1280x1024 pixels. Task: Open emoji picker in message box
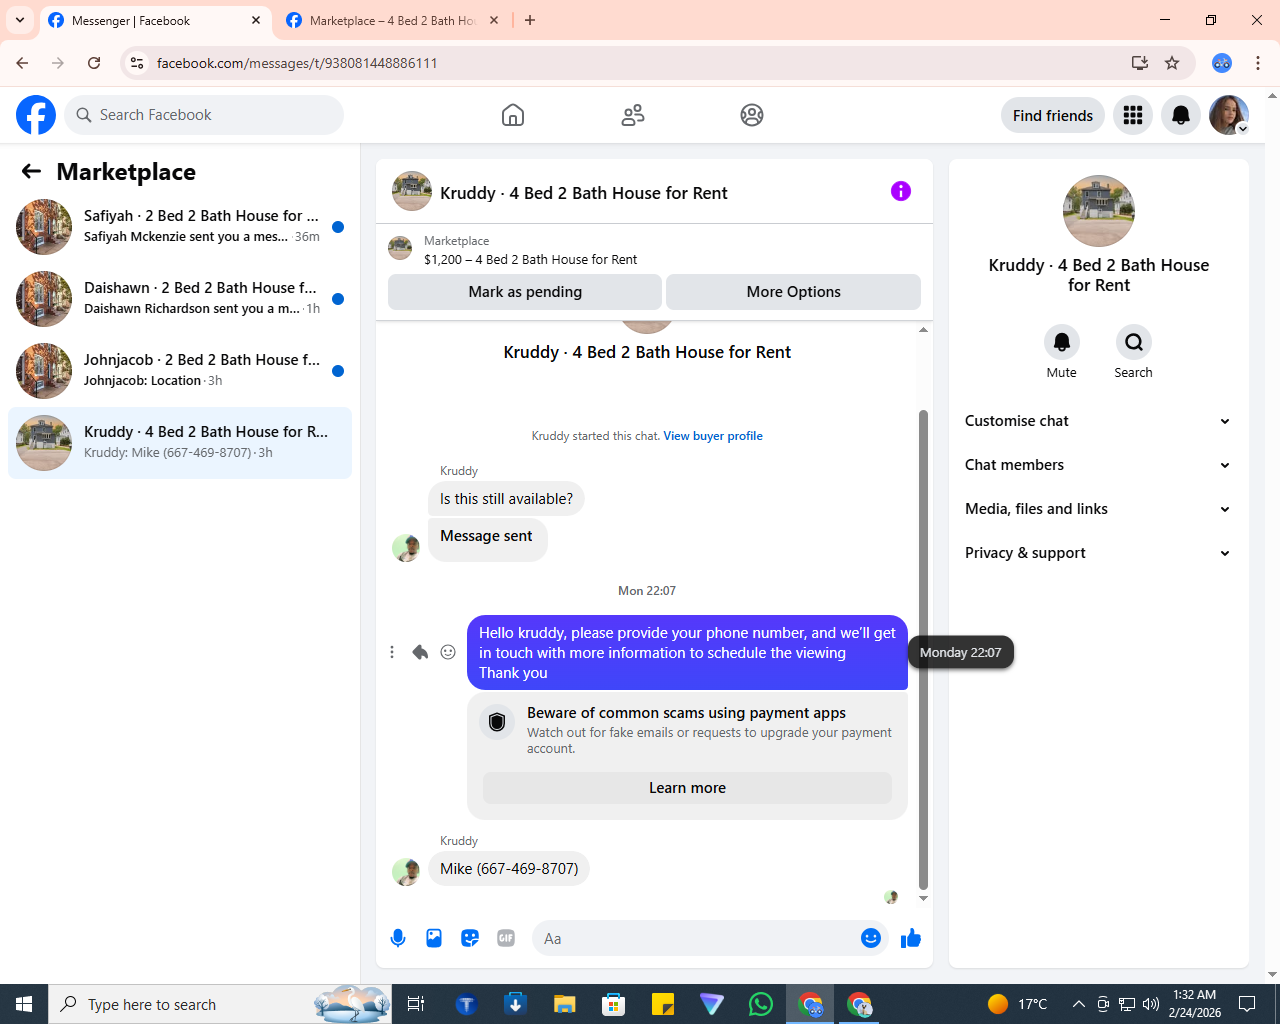point(871,938)
